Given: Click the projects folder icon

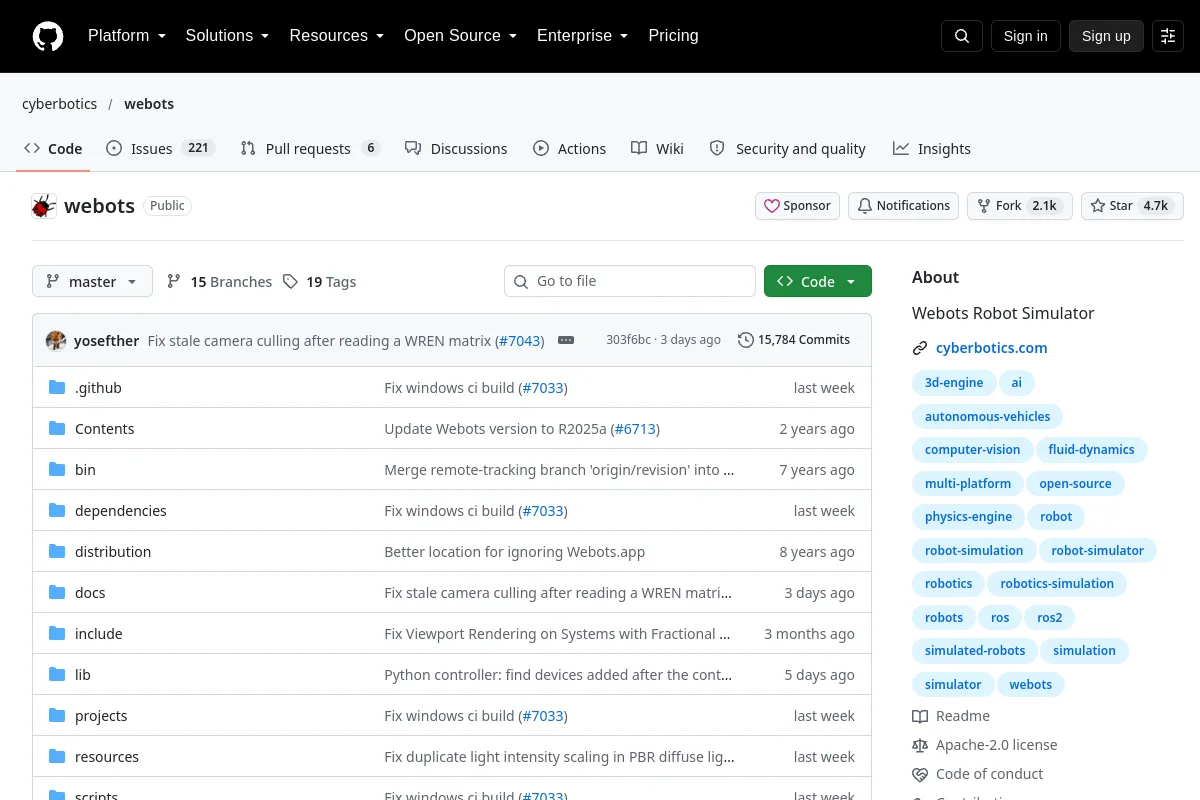Looking at the screenshot, I should [57, 716].
